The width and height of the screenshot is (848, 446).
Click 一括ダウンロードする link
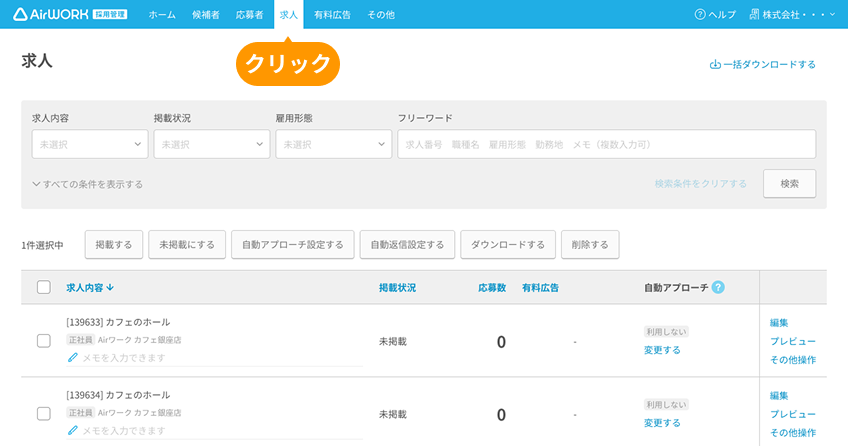click(770, 64)
